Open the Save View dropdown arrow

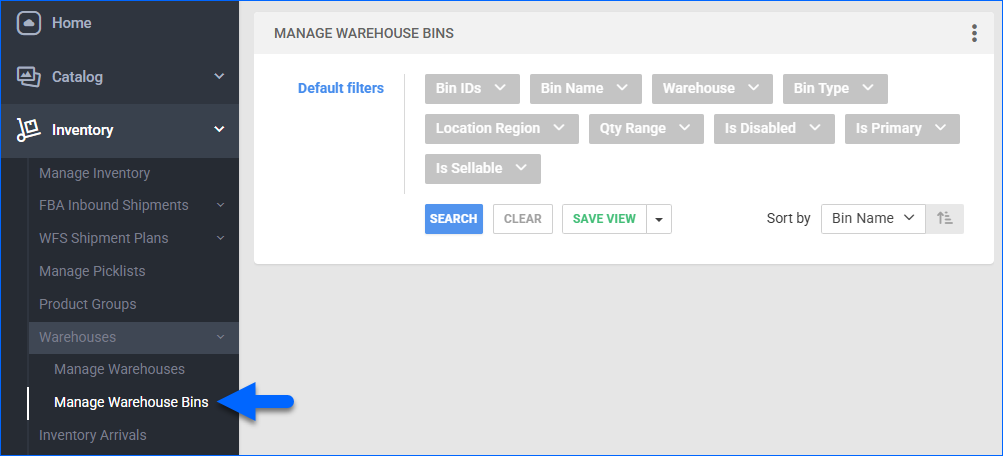click(658, 219)
